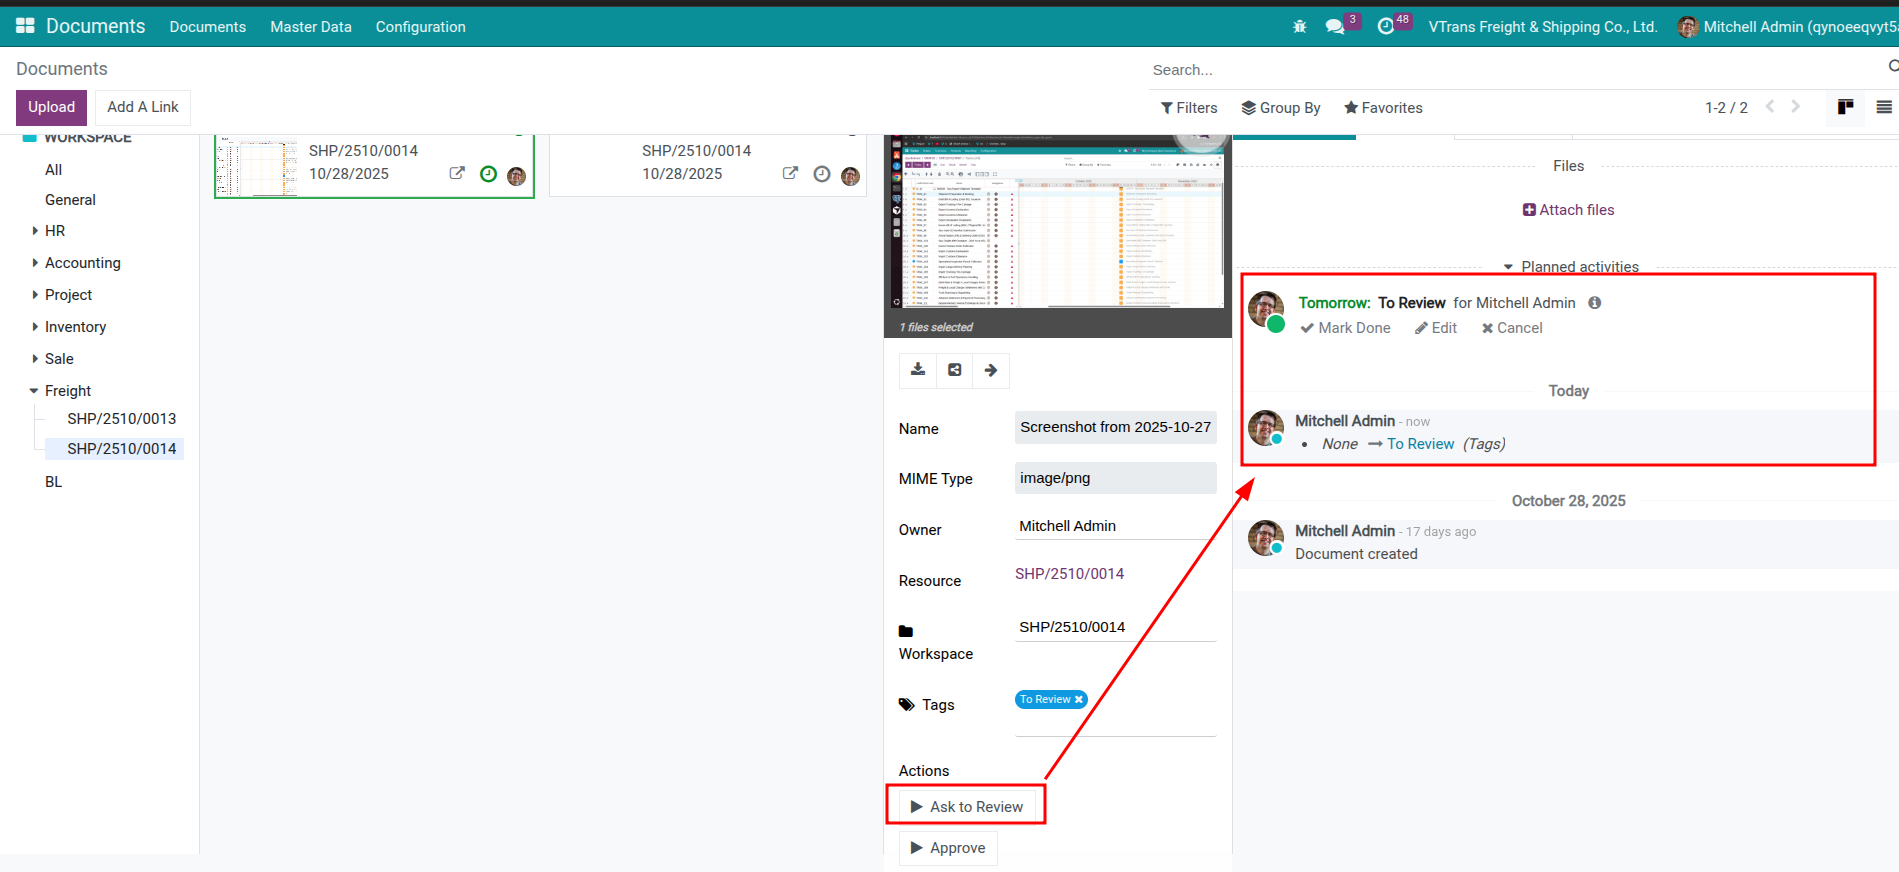Collapse the Freight workspace folder
The width and height of the screenshot is (1899, 872).
point(34,391)
